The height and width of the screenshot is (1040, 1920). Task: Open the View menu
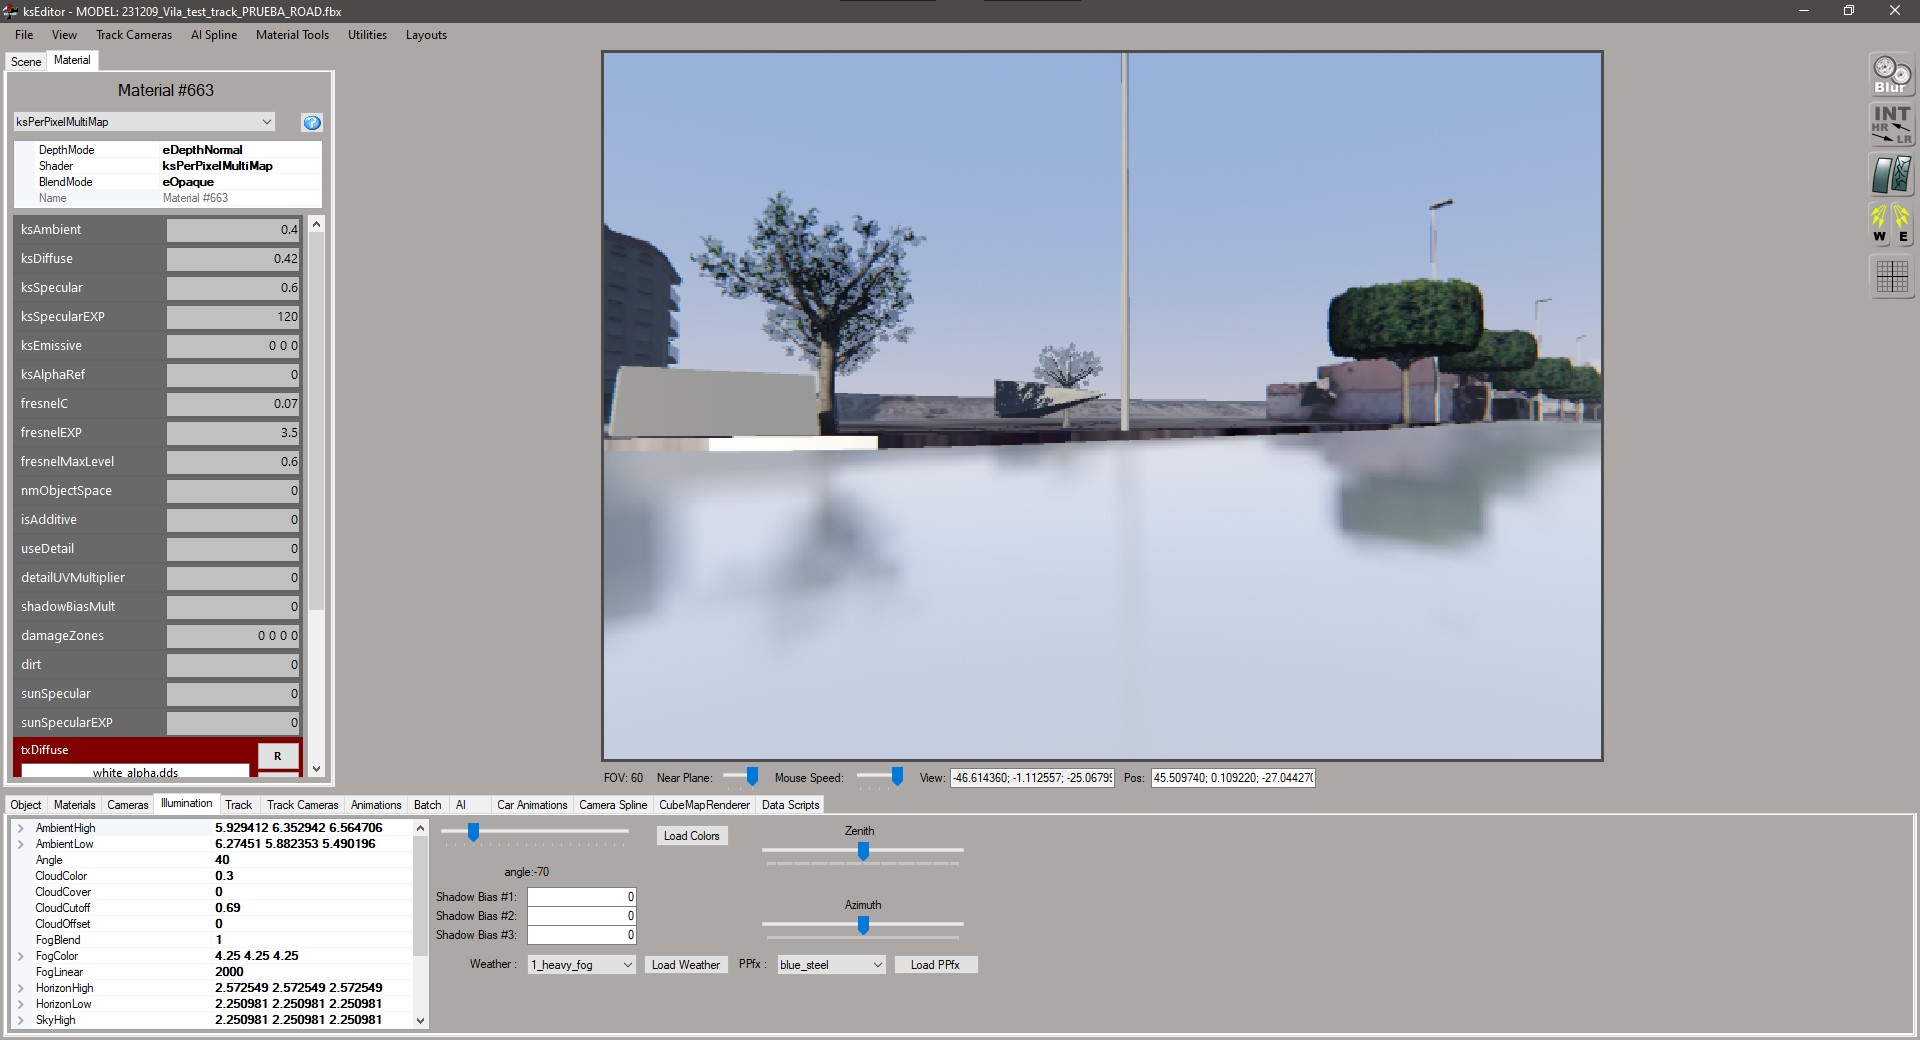coord(64,35)
